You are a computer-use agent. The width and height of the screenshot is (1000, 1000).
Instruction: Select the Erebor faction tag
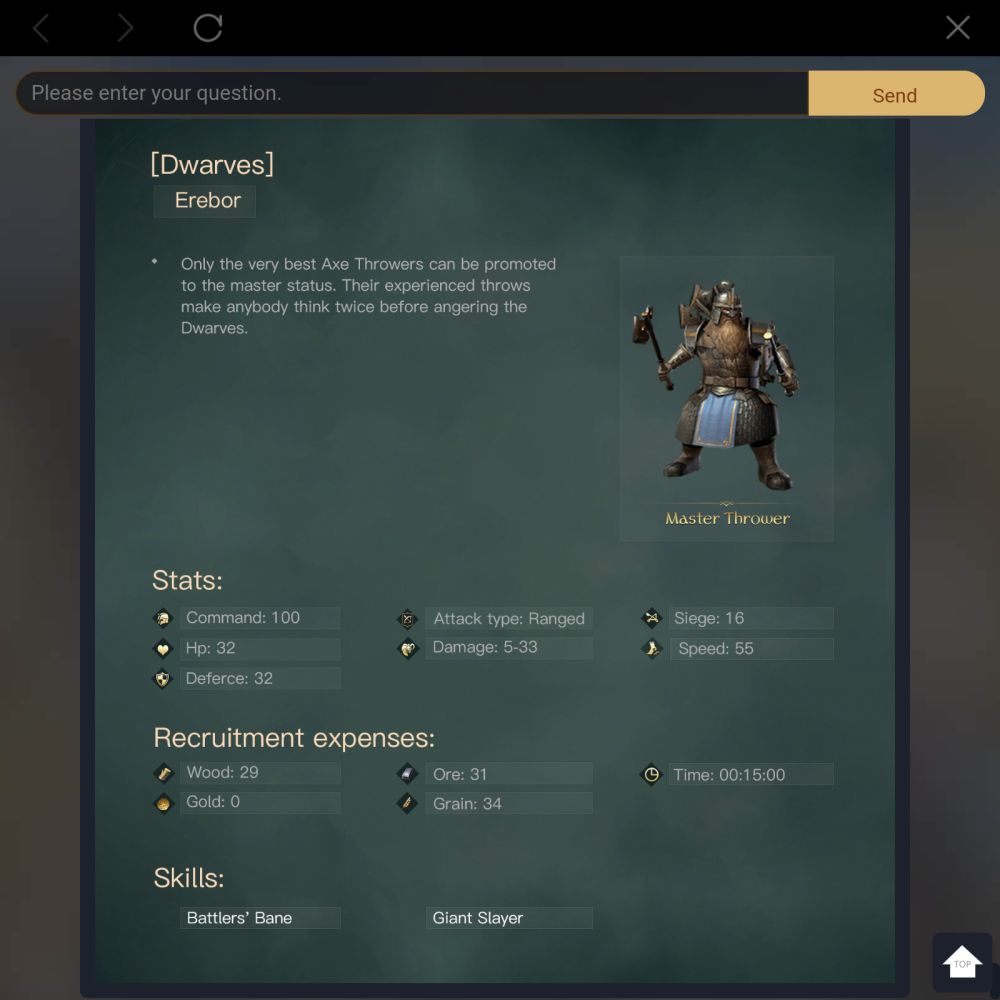pos(205,201)
